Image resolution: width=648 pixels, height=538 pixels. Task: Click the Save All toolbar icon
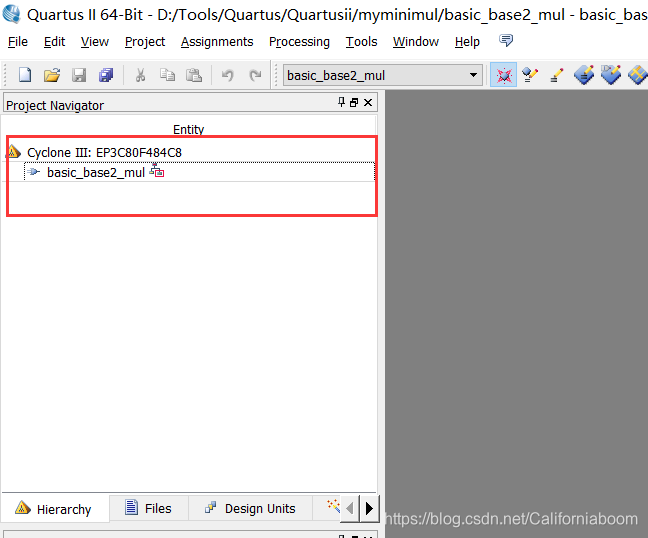click(x=106, y=75)
